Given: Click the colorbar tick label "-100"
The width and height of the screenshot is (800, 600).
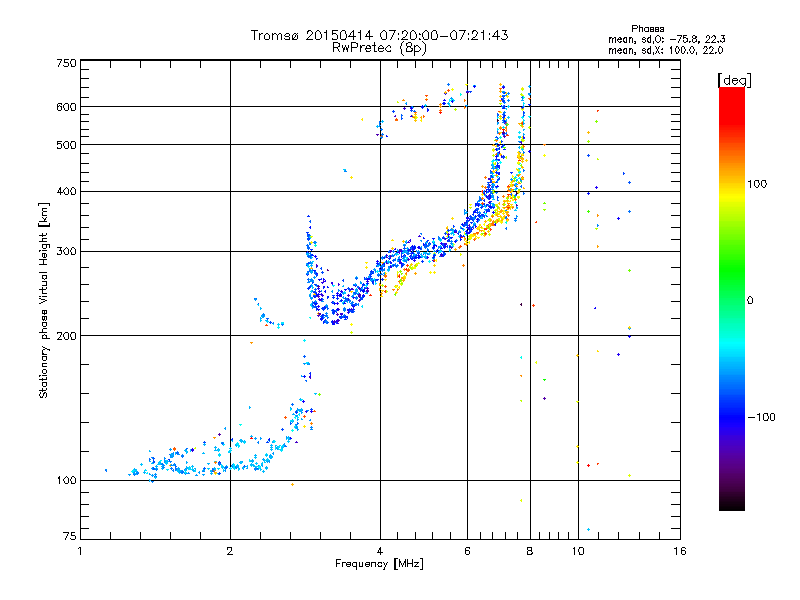Looking at the screenshot, I should pos(761,417).
